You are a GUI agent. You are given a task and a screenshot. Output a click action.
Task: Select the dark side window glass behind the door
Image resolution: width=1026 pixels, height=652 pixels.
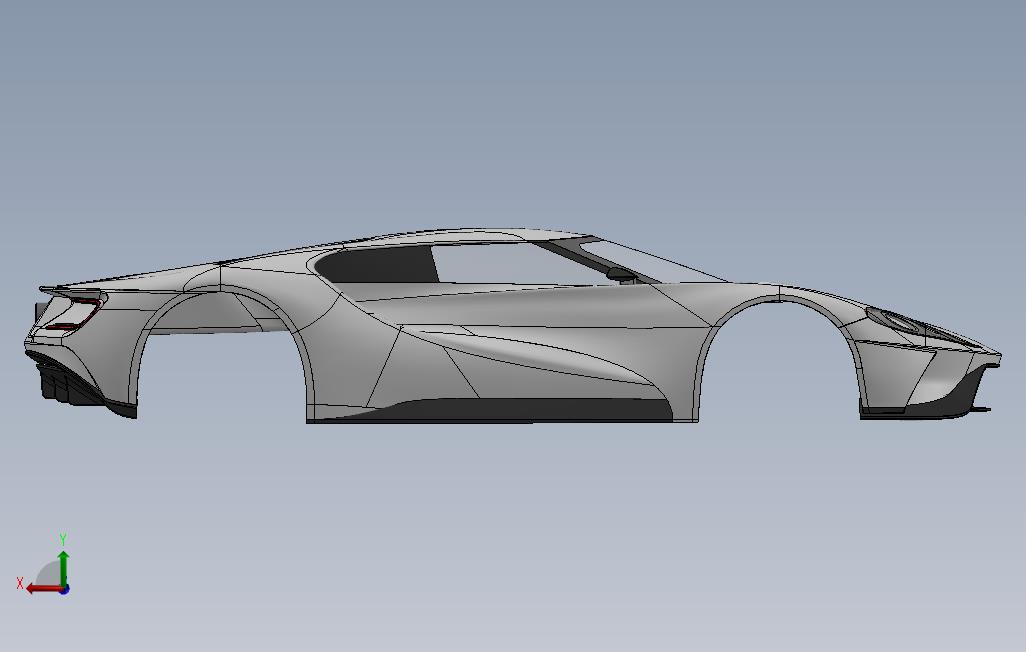point(378,264)
